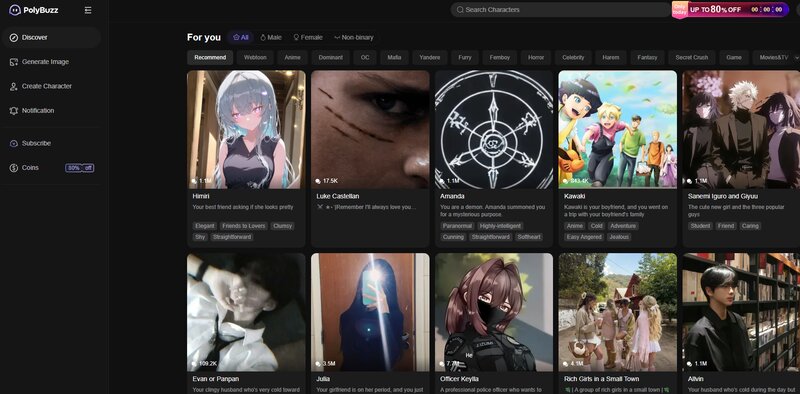Select the OC category chip
The width and height of the screenshot is (800, 394).
(365, 58)
